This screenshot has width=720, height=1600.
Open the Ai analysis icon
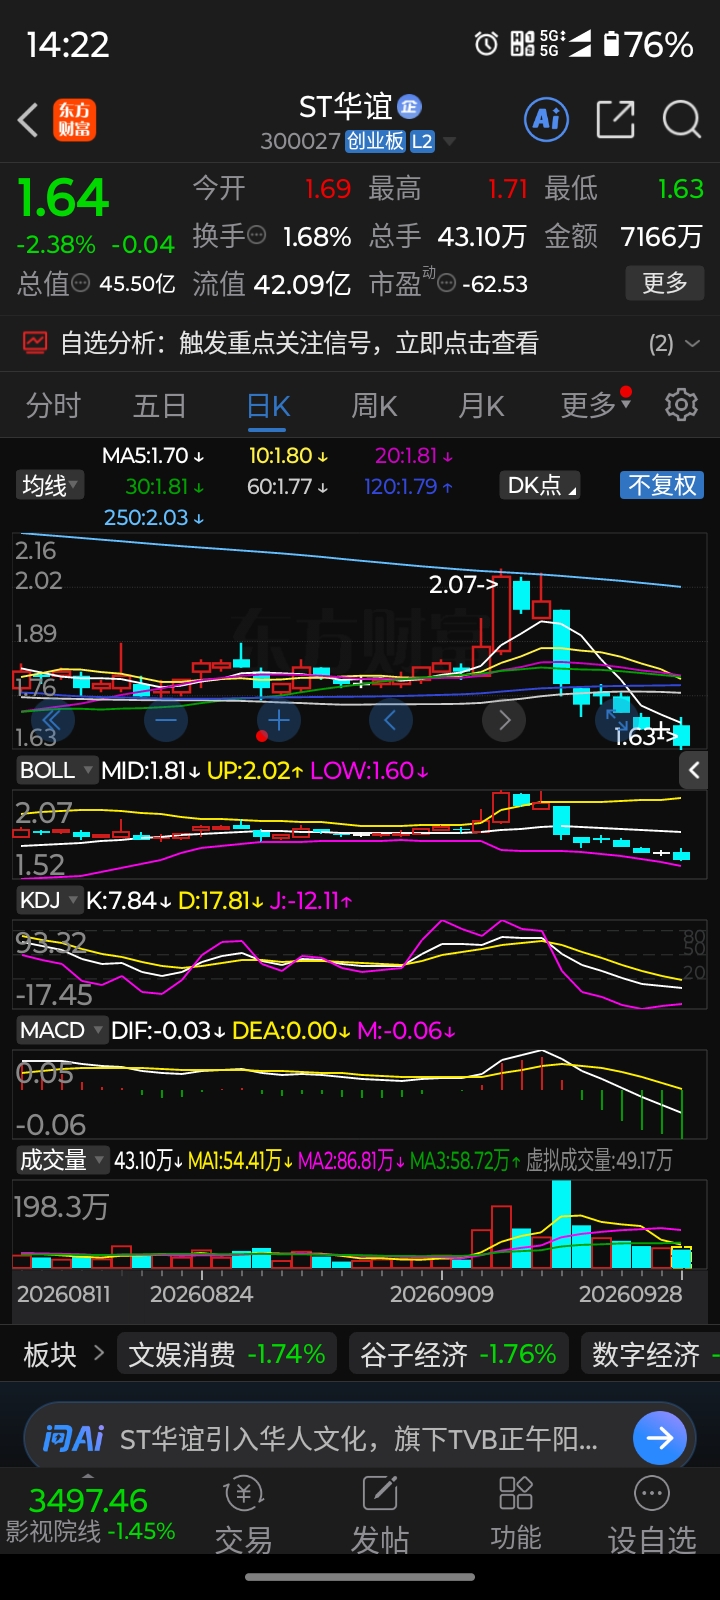(x=546, y=121)
